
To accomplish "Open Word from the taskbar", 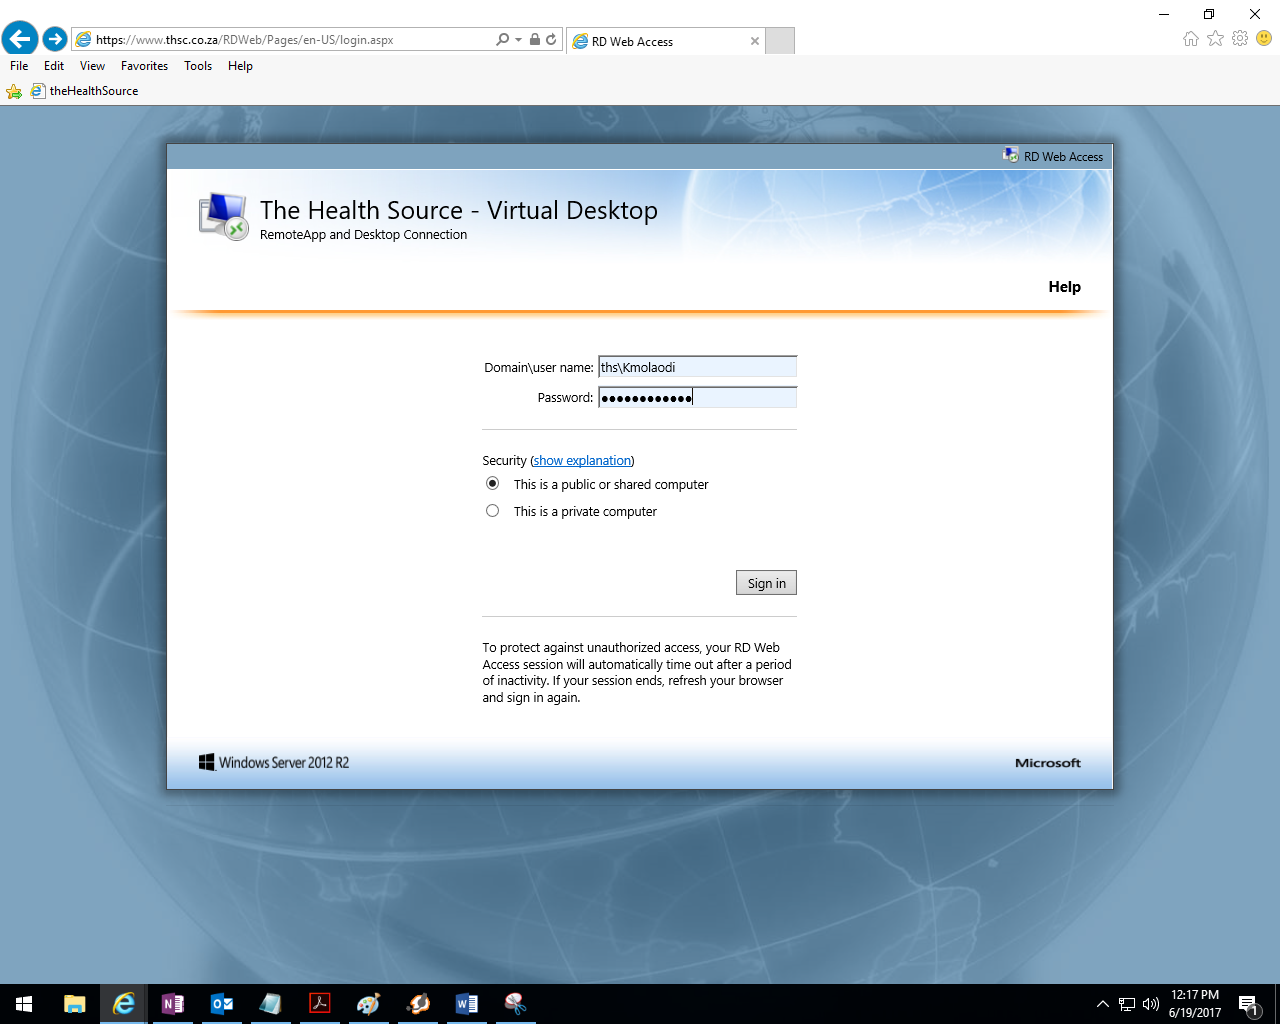I will coord(467,1004).
